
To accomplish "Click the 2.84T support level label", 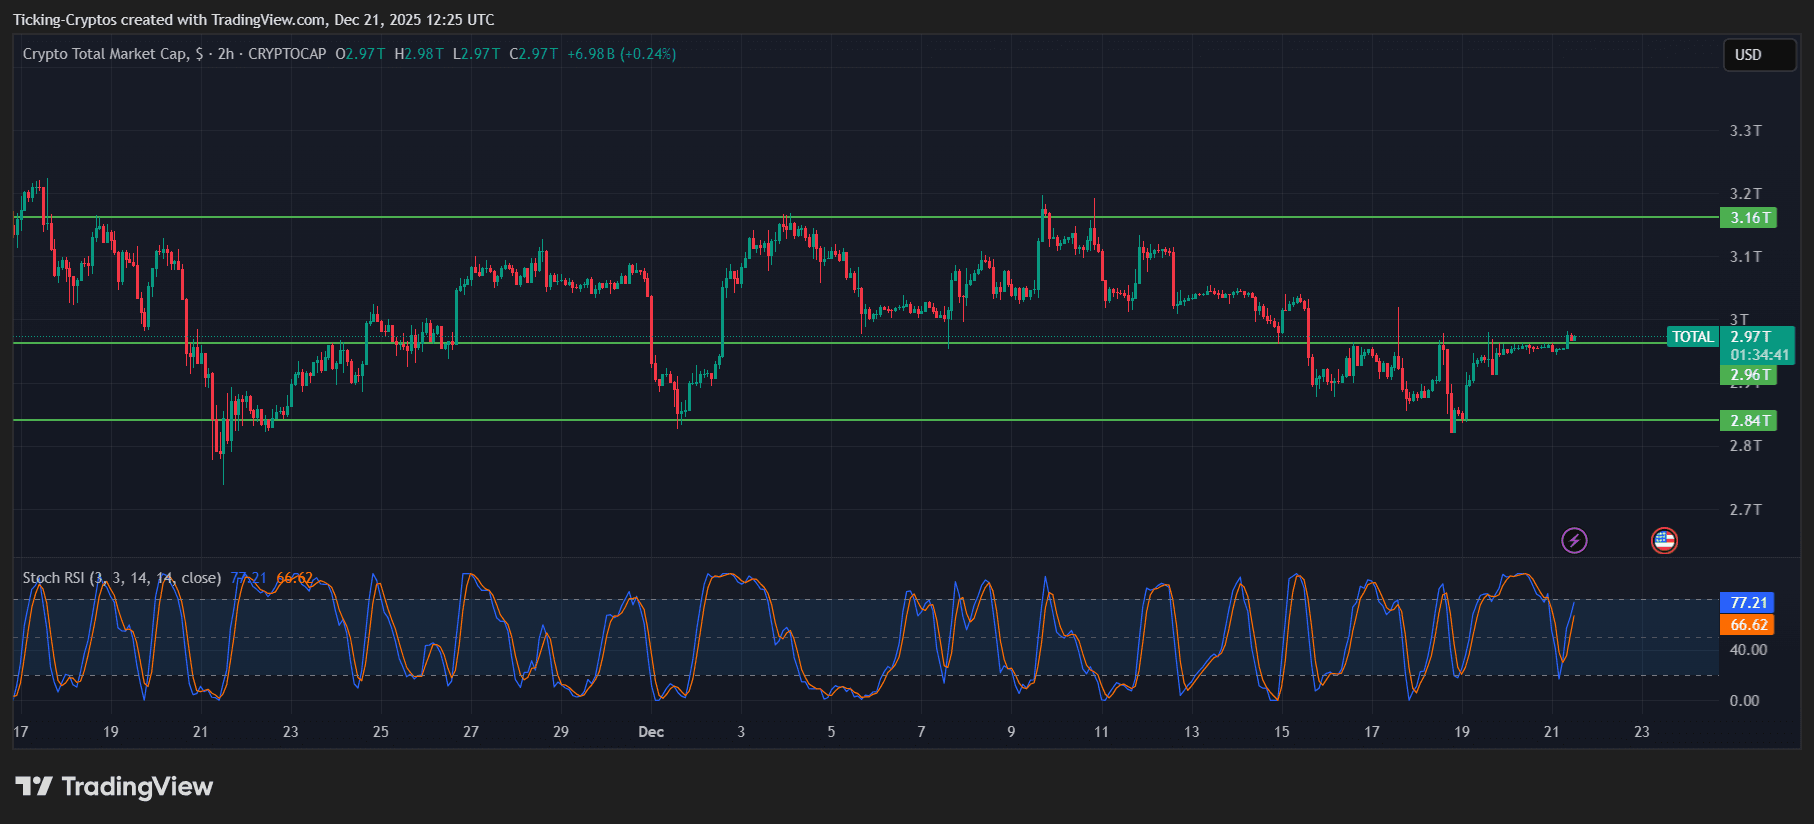I will point(1749,421).
